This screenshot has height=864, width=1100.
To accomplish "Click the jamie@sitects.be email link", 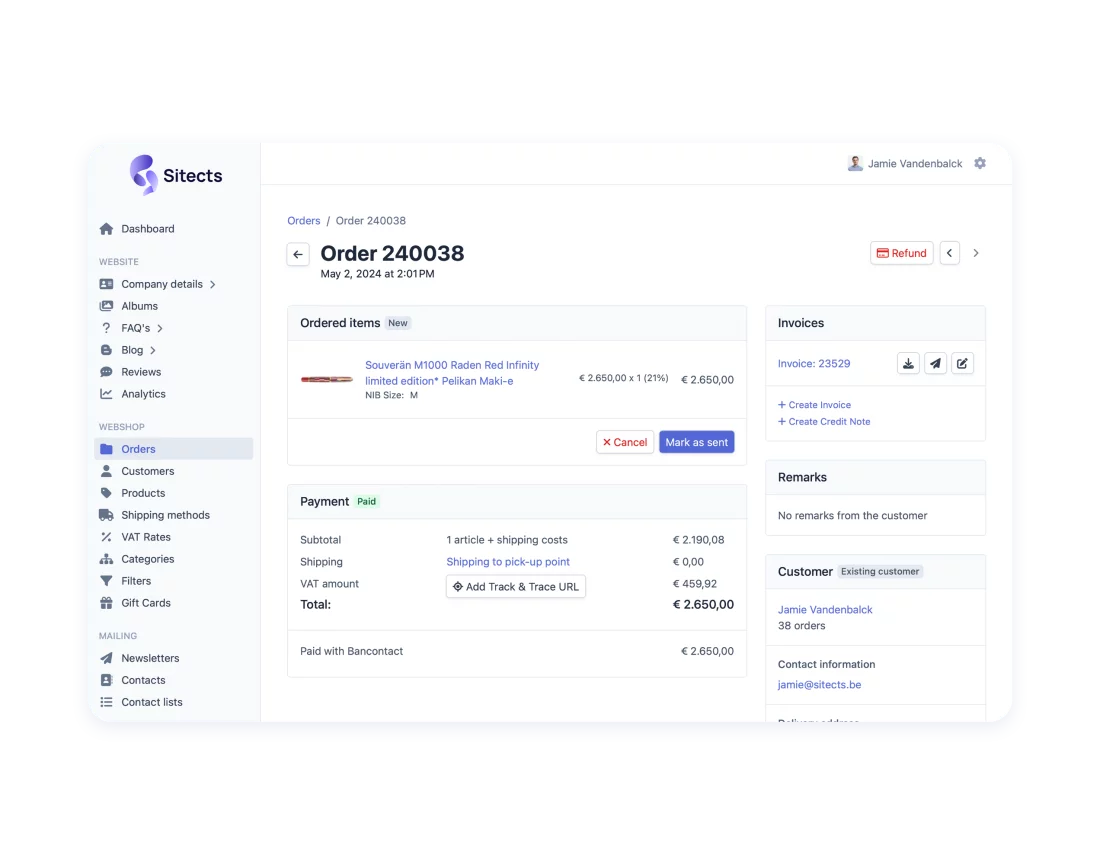I will coord(819,684).
